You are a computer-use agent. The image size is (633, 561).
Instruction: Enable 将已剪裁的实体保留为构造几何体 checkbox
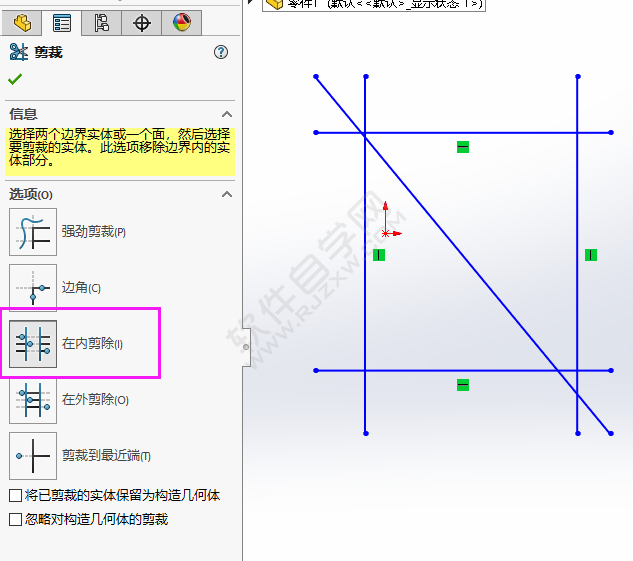(x=15, y=495)
